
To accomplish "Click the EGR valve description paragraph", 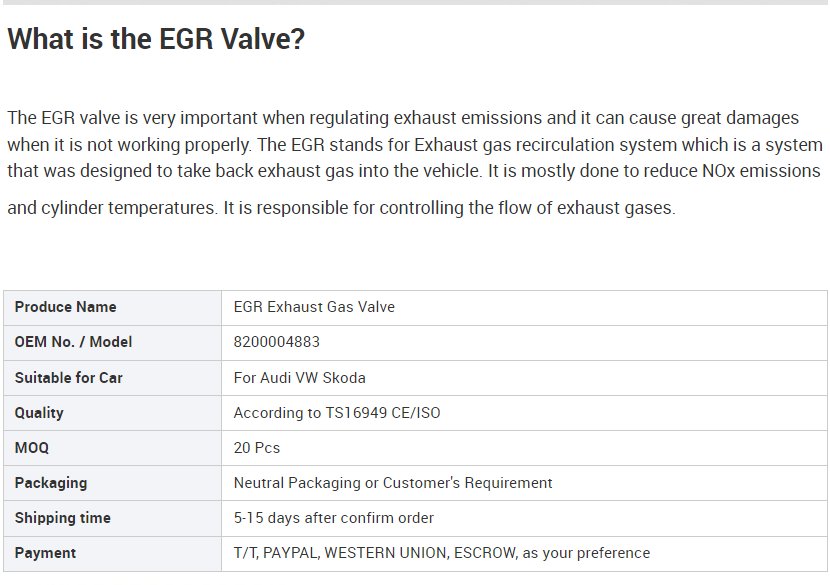I will 415,162.
